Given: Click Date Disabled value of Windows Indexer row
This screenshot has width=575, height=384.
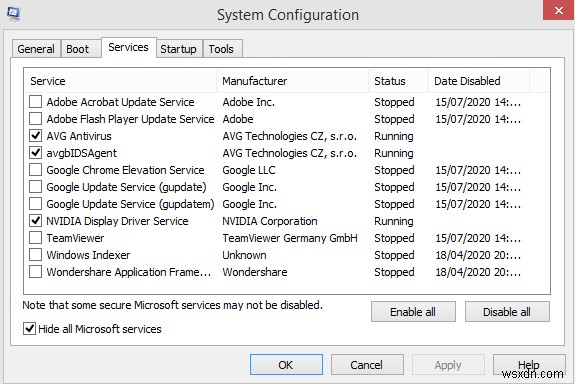Looking at the screenshot, I should point(478,255).
